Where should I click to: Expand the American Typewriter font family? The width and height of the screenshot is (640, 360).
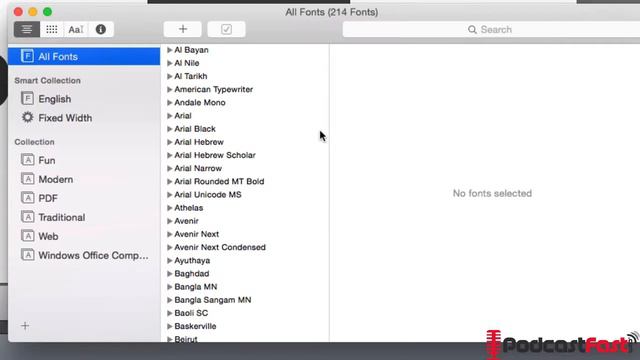169,89
